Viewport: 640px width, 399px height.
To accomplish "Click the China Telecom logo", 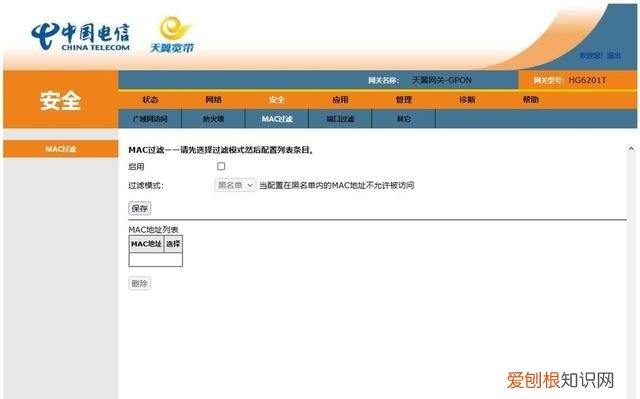I will coord(80,37).
